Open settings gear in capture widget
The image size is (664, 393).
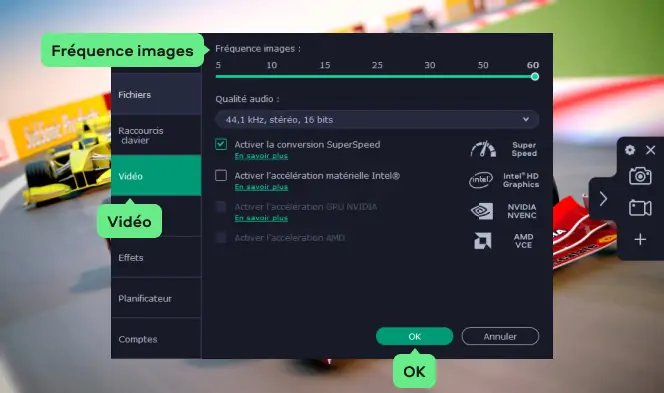pyautogui.click(x=630, y=149)
